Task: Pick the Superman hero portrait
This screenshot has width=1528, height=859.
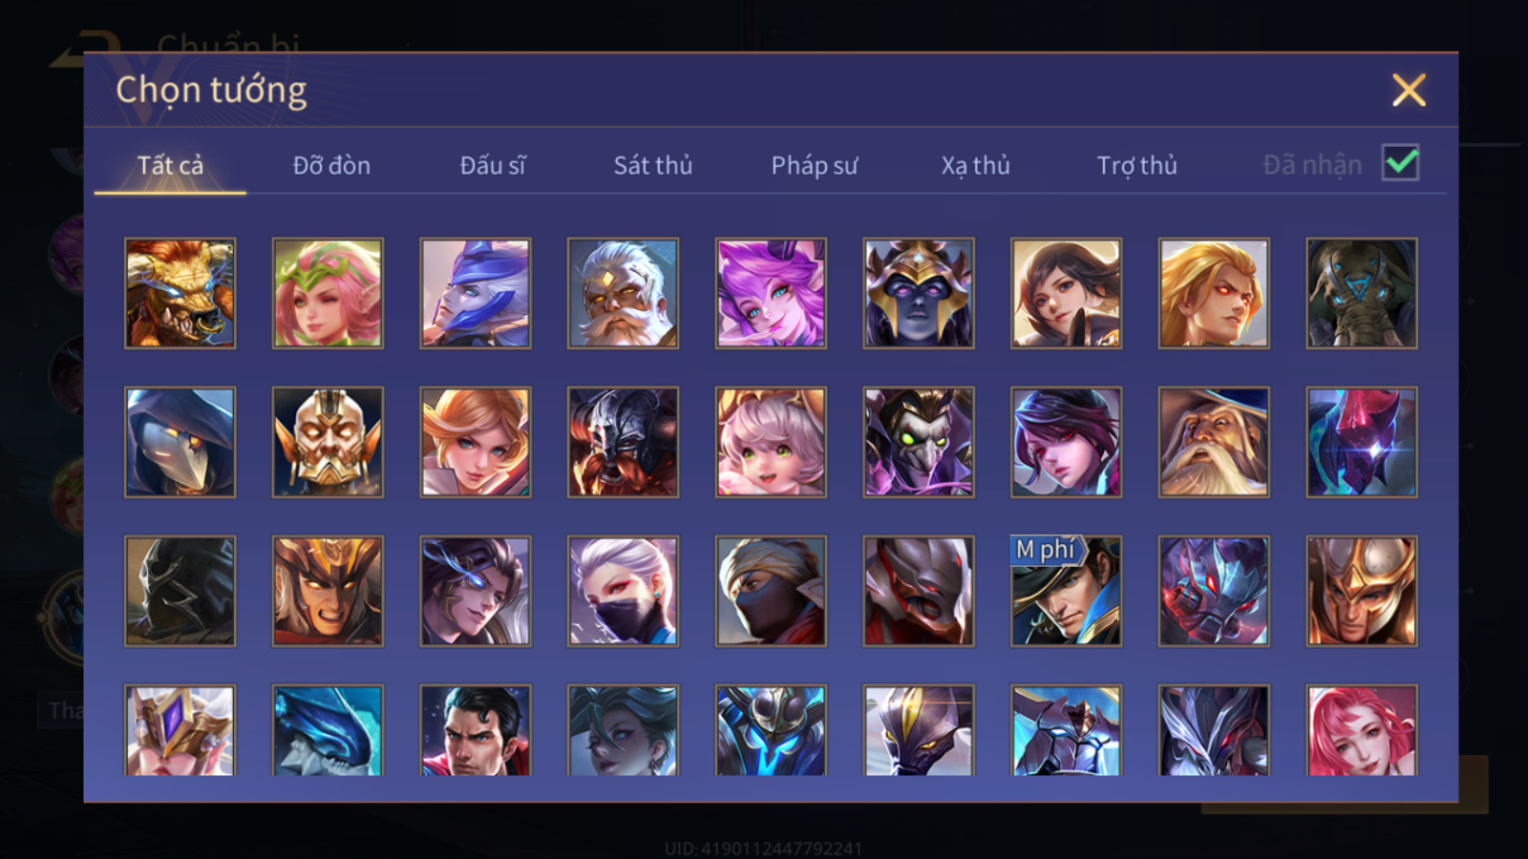Action: click(475, 730)
